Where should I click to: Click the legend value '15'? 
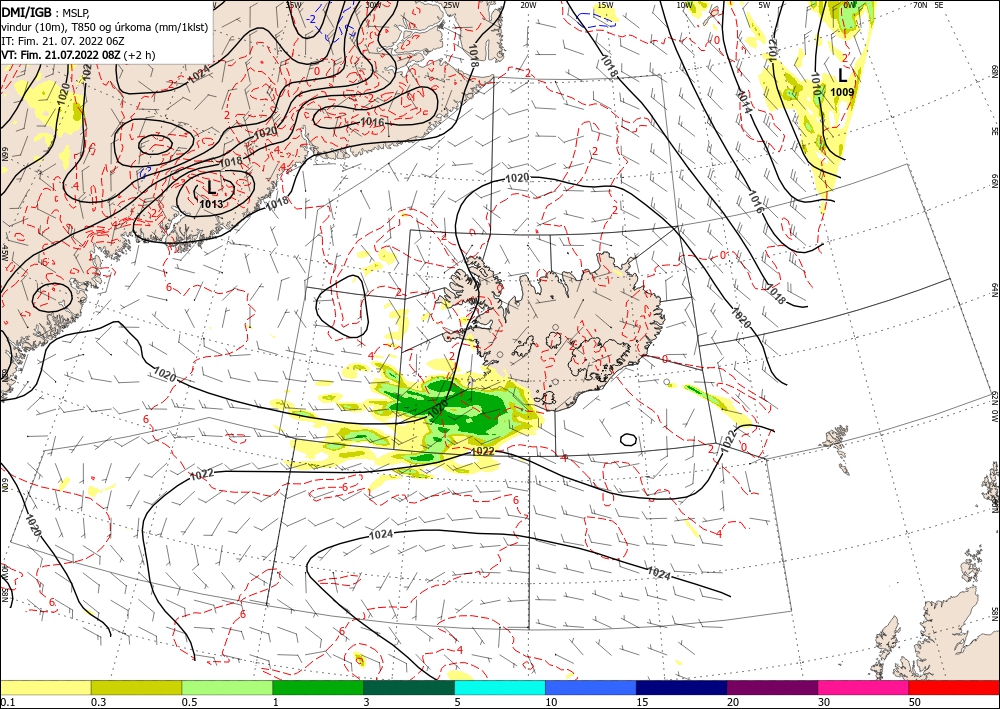[x=642, y=702]
